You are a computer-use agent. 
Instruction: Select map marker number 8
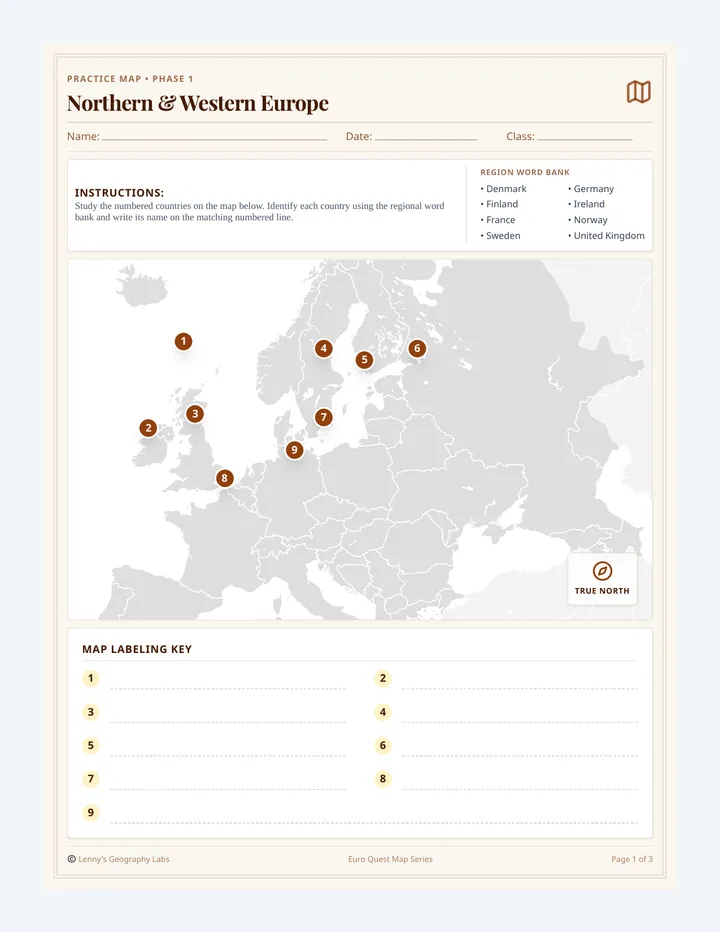(224, 478)
